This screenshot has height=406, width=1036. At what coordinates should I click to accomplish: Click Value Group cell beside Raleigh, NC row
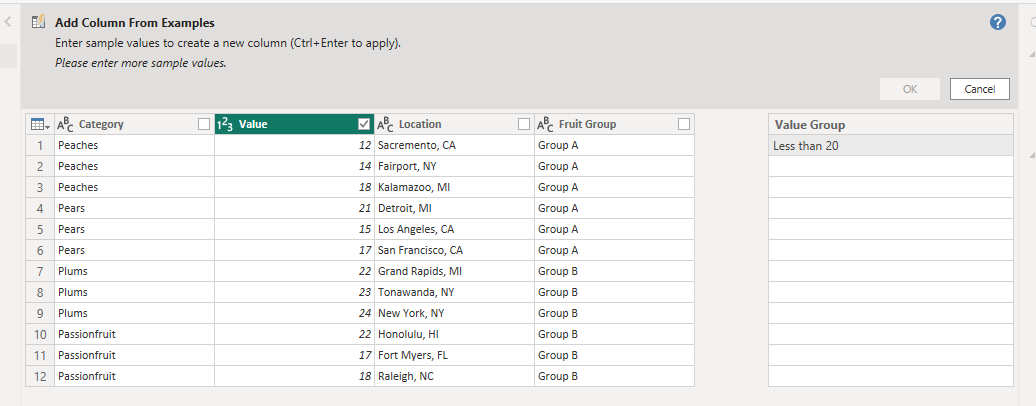point(891,376)
